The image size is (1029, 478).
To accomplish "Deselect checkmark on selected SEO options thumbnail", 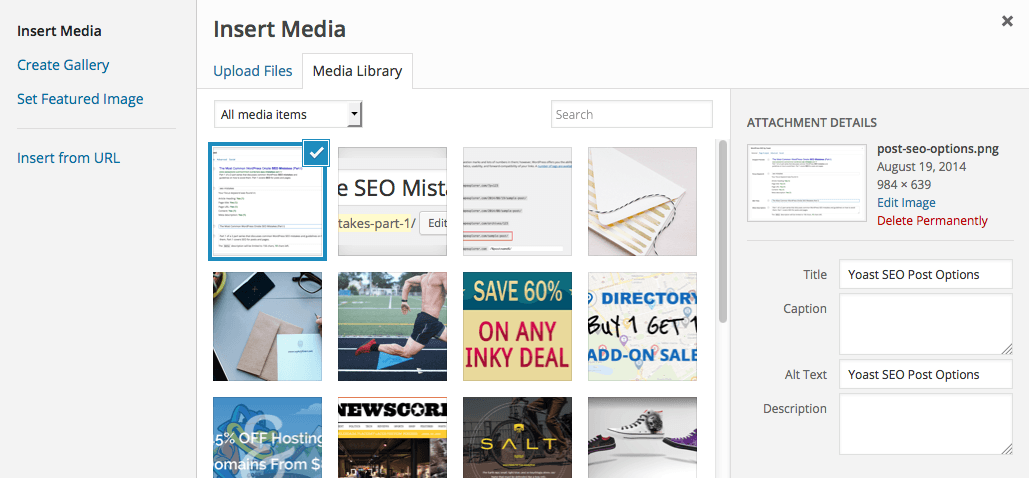I will tap(316, 152).
